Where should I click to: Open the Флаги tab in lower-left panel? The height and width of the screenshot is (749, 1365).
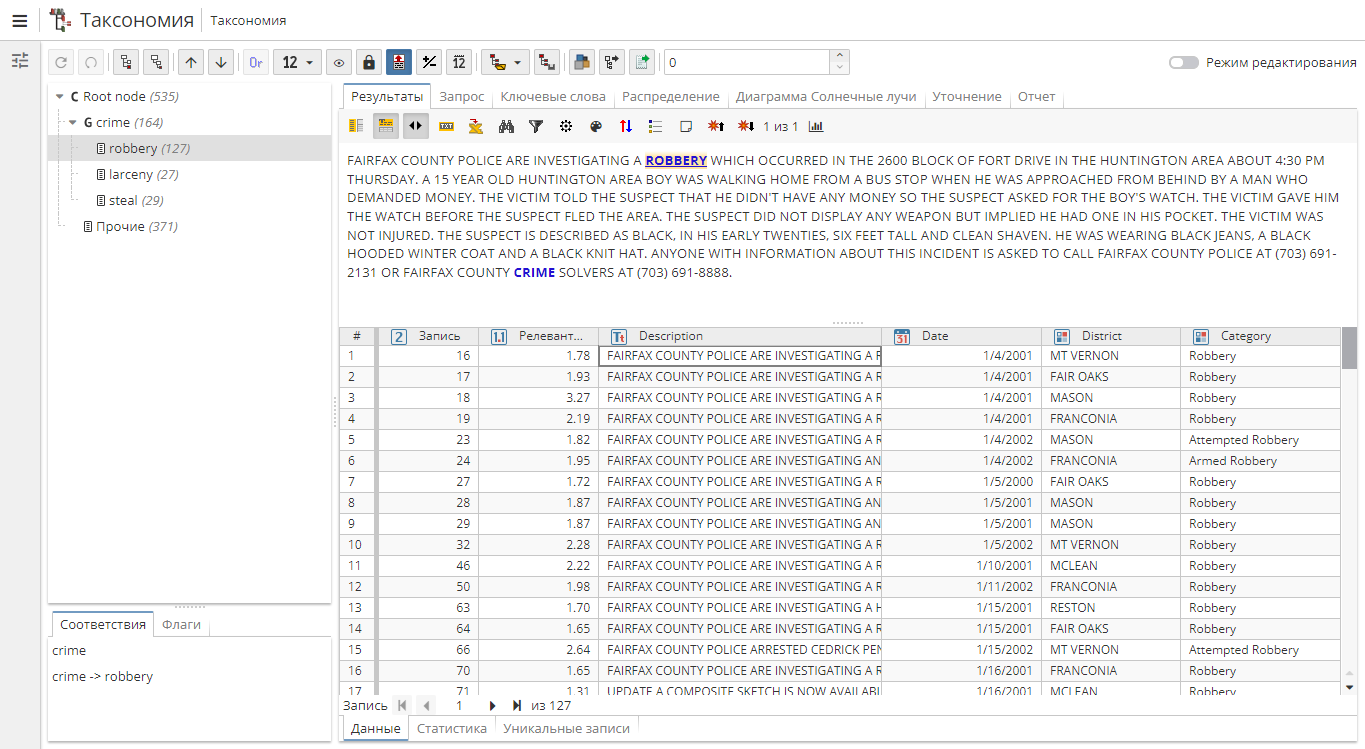point(182,624)
